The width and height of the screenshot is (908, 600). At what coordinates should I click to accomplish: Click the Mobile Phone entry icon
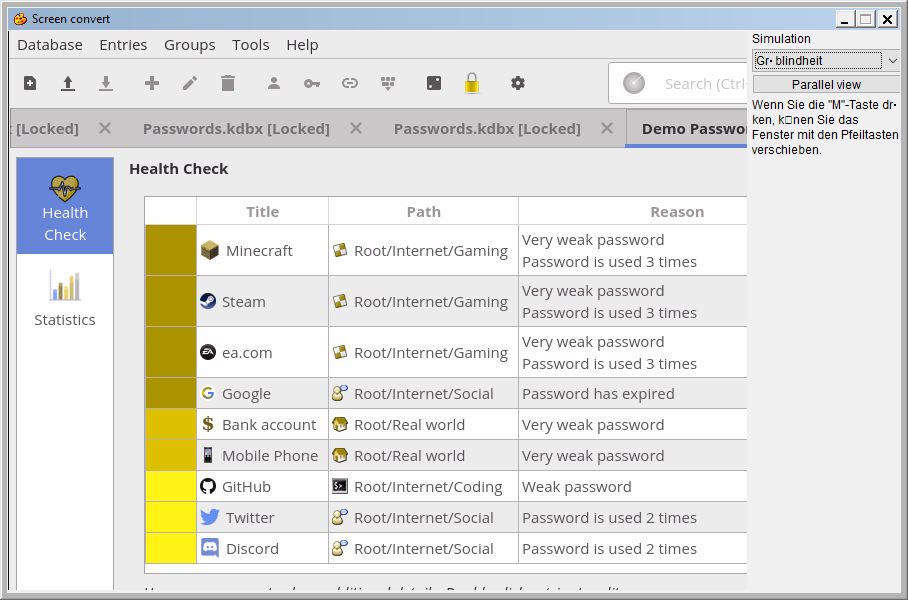click(208, 455)
